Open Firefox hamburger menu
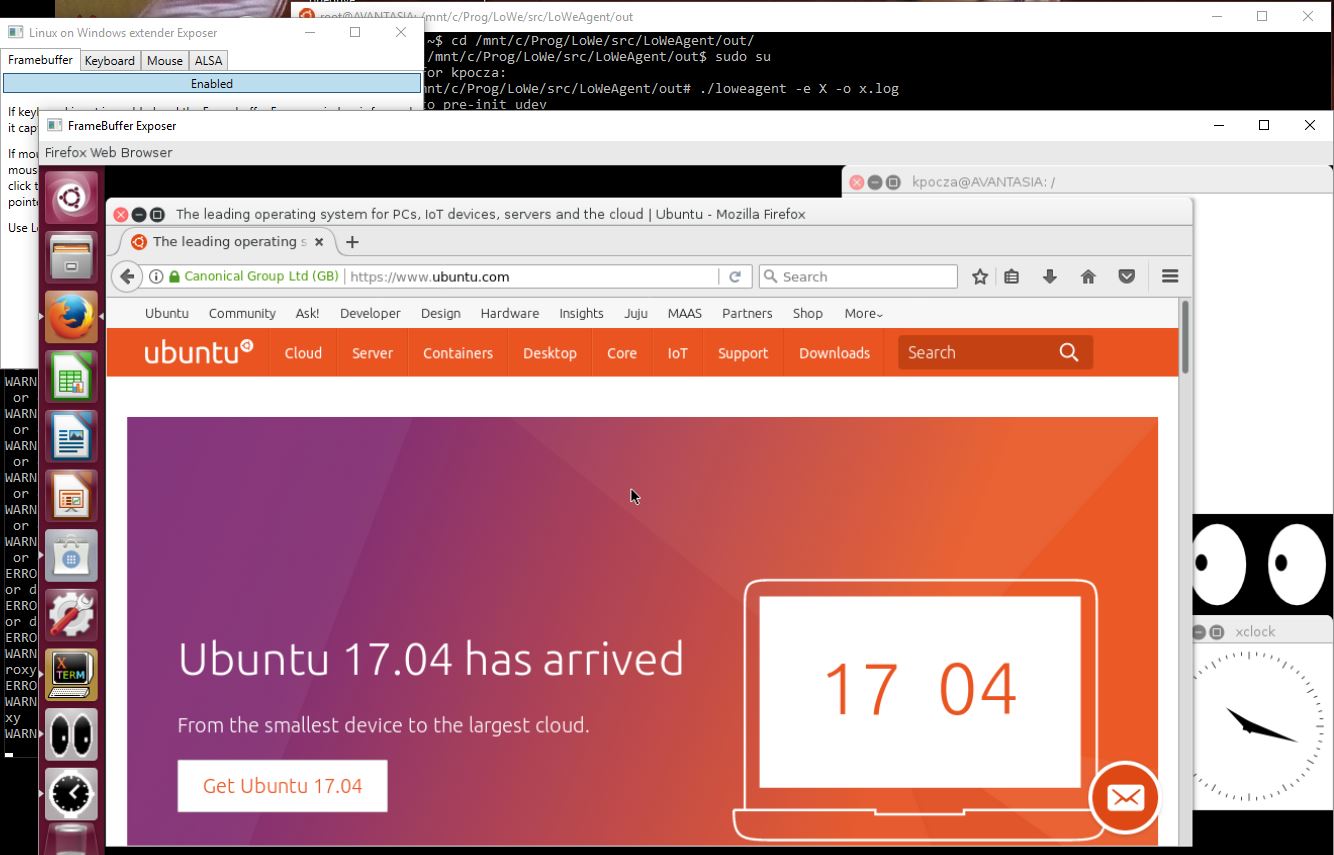Screen dimensions: 1334x855 [1170, 277]
